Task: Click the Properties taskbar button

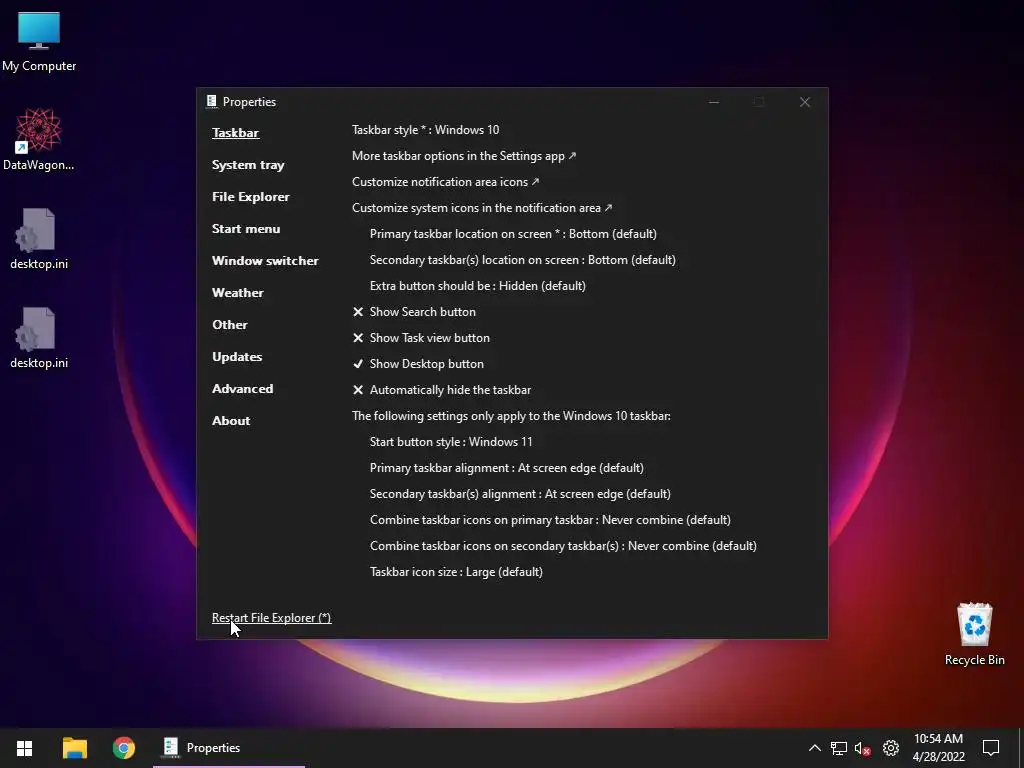Action: point(229,748)
